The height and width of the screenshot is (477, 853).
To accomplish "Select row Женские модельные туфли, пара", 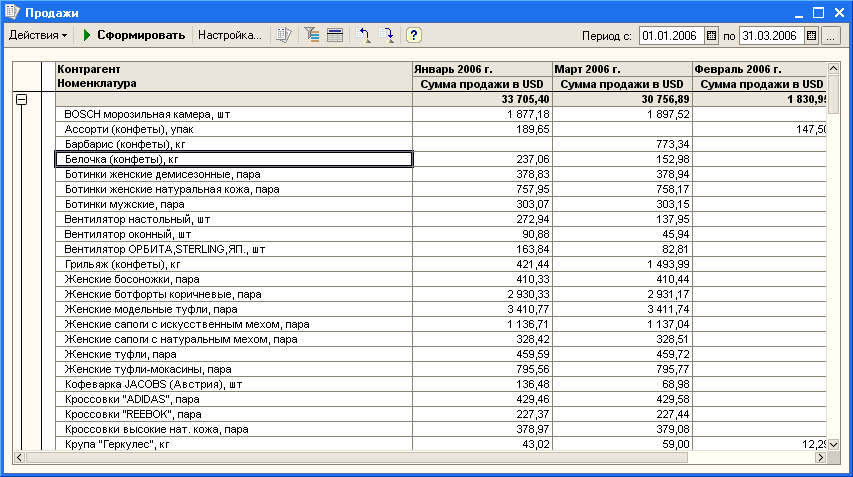I will [x=234, y=309].
